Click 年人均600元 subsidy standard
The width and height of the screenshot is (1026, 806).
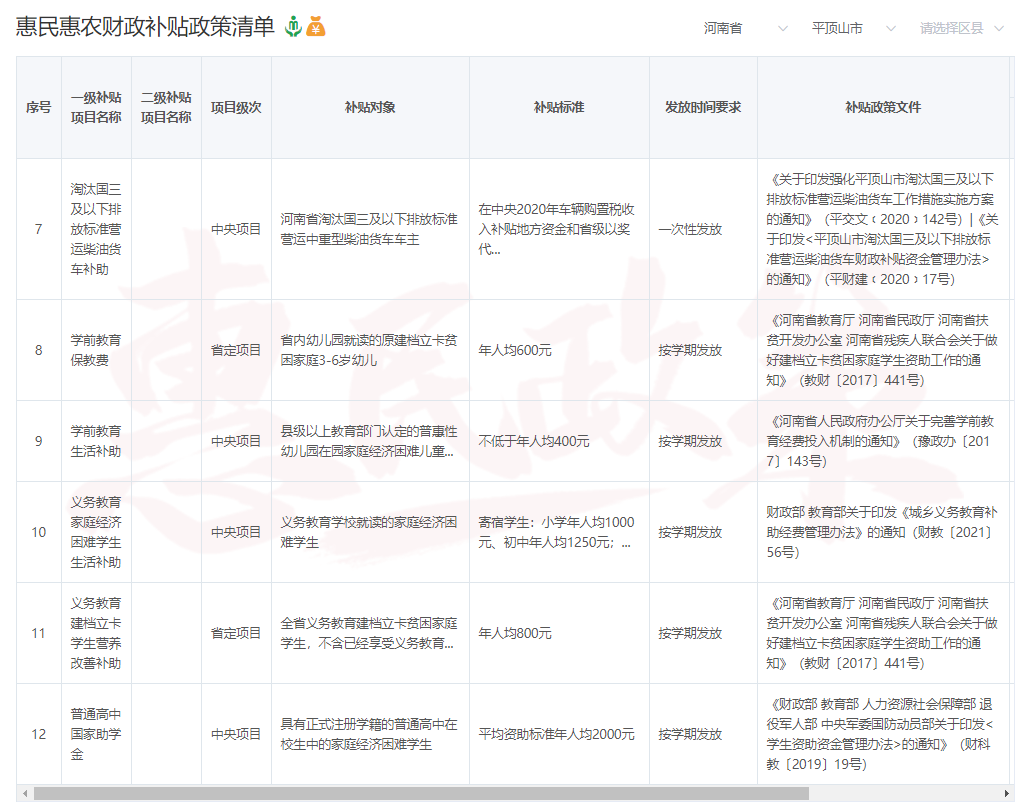coord(515,350)
